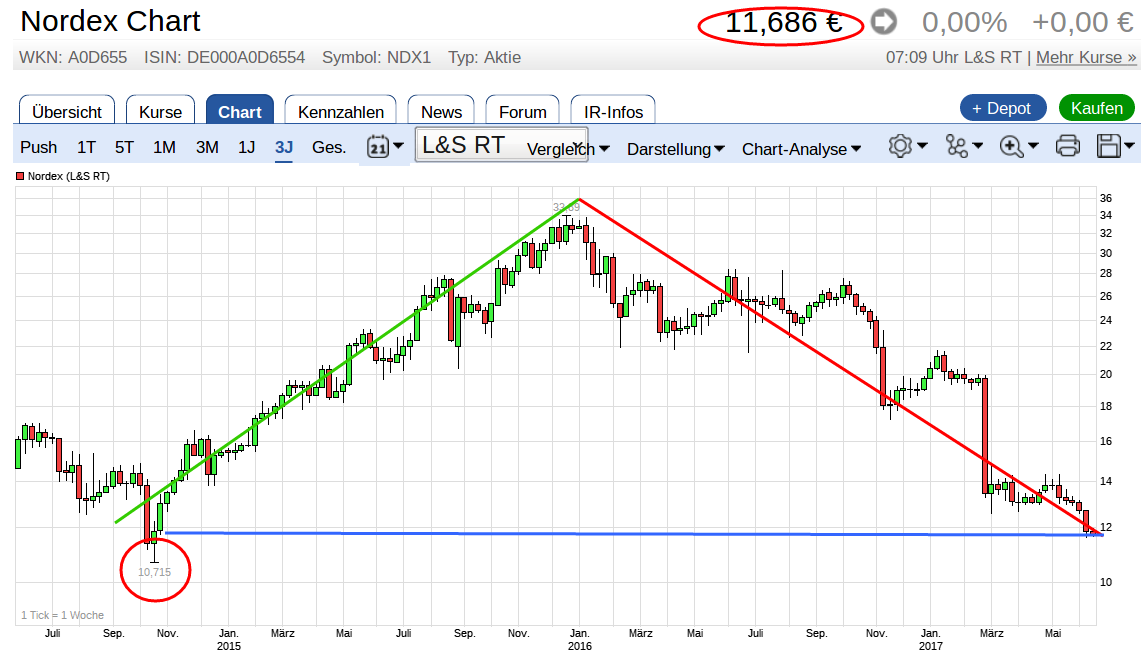The image size is (1144, 660).
Task: Click the Nordex (L&S RT) legend label
Action: pos(69,176)
